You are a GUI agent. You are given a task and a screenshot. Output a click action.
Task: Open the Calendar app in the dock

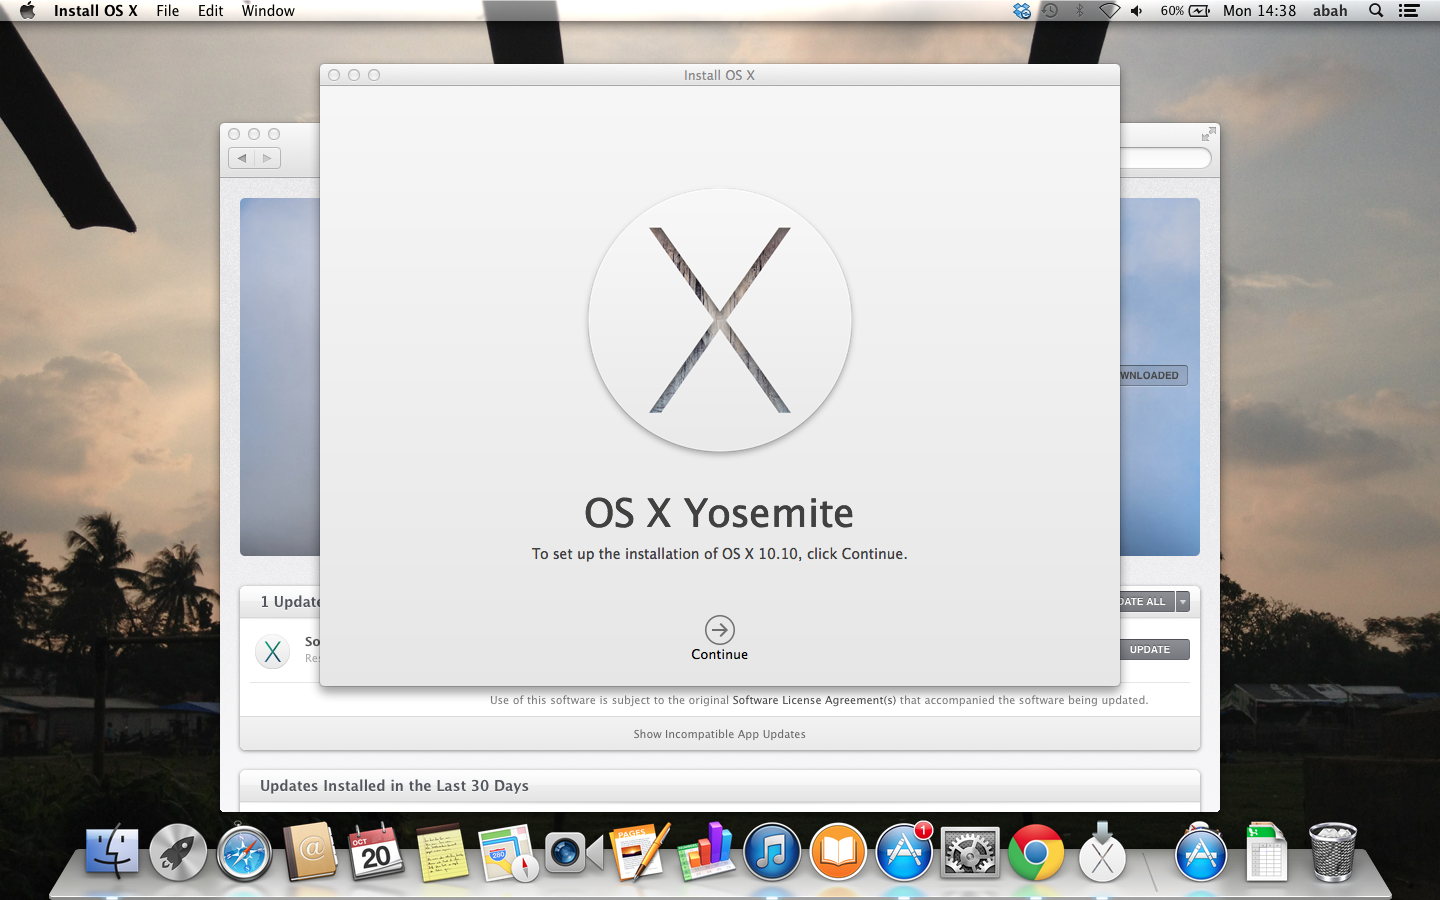pyautogui.click(x=376, y=853)
